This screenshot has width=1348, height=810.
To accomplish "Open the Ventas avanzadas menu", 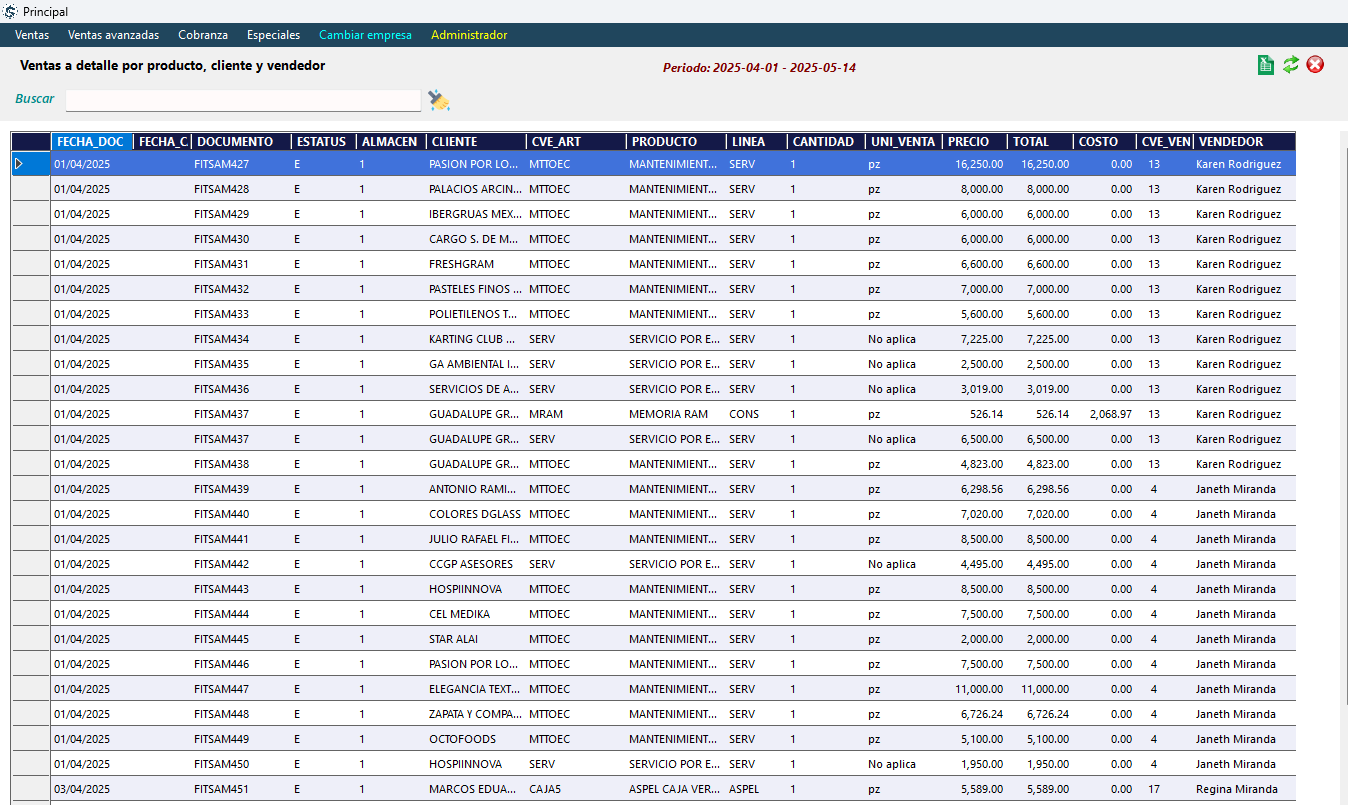I will pos(113,35).
